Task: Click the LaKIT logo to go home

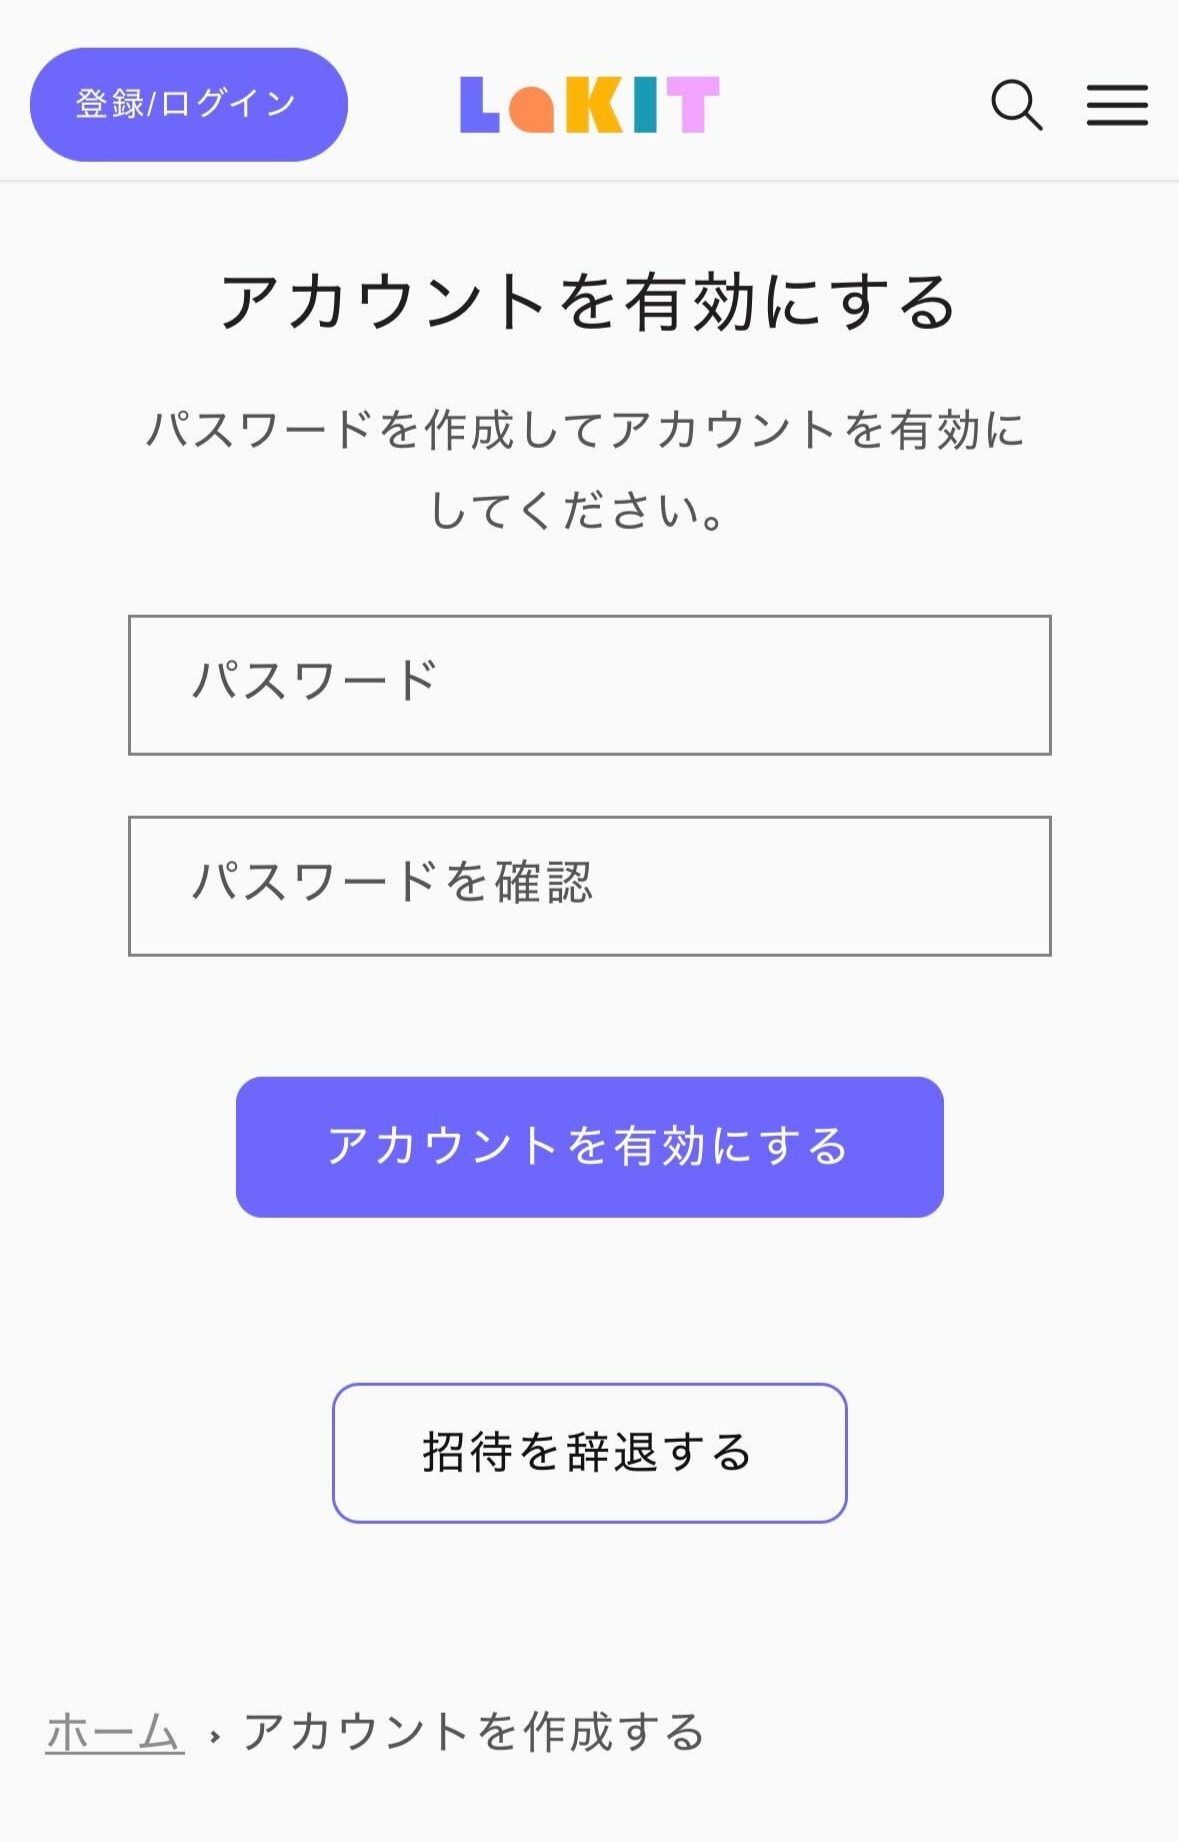Action: 589,105
